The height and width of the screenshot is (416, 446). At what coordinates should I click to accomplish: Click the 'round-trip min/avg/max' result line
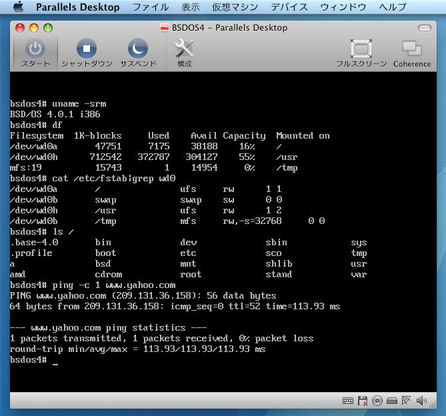pyautogui.click(x=138, y=349)
